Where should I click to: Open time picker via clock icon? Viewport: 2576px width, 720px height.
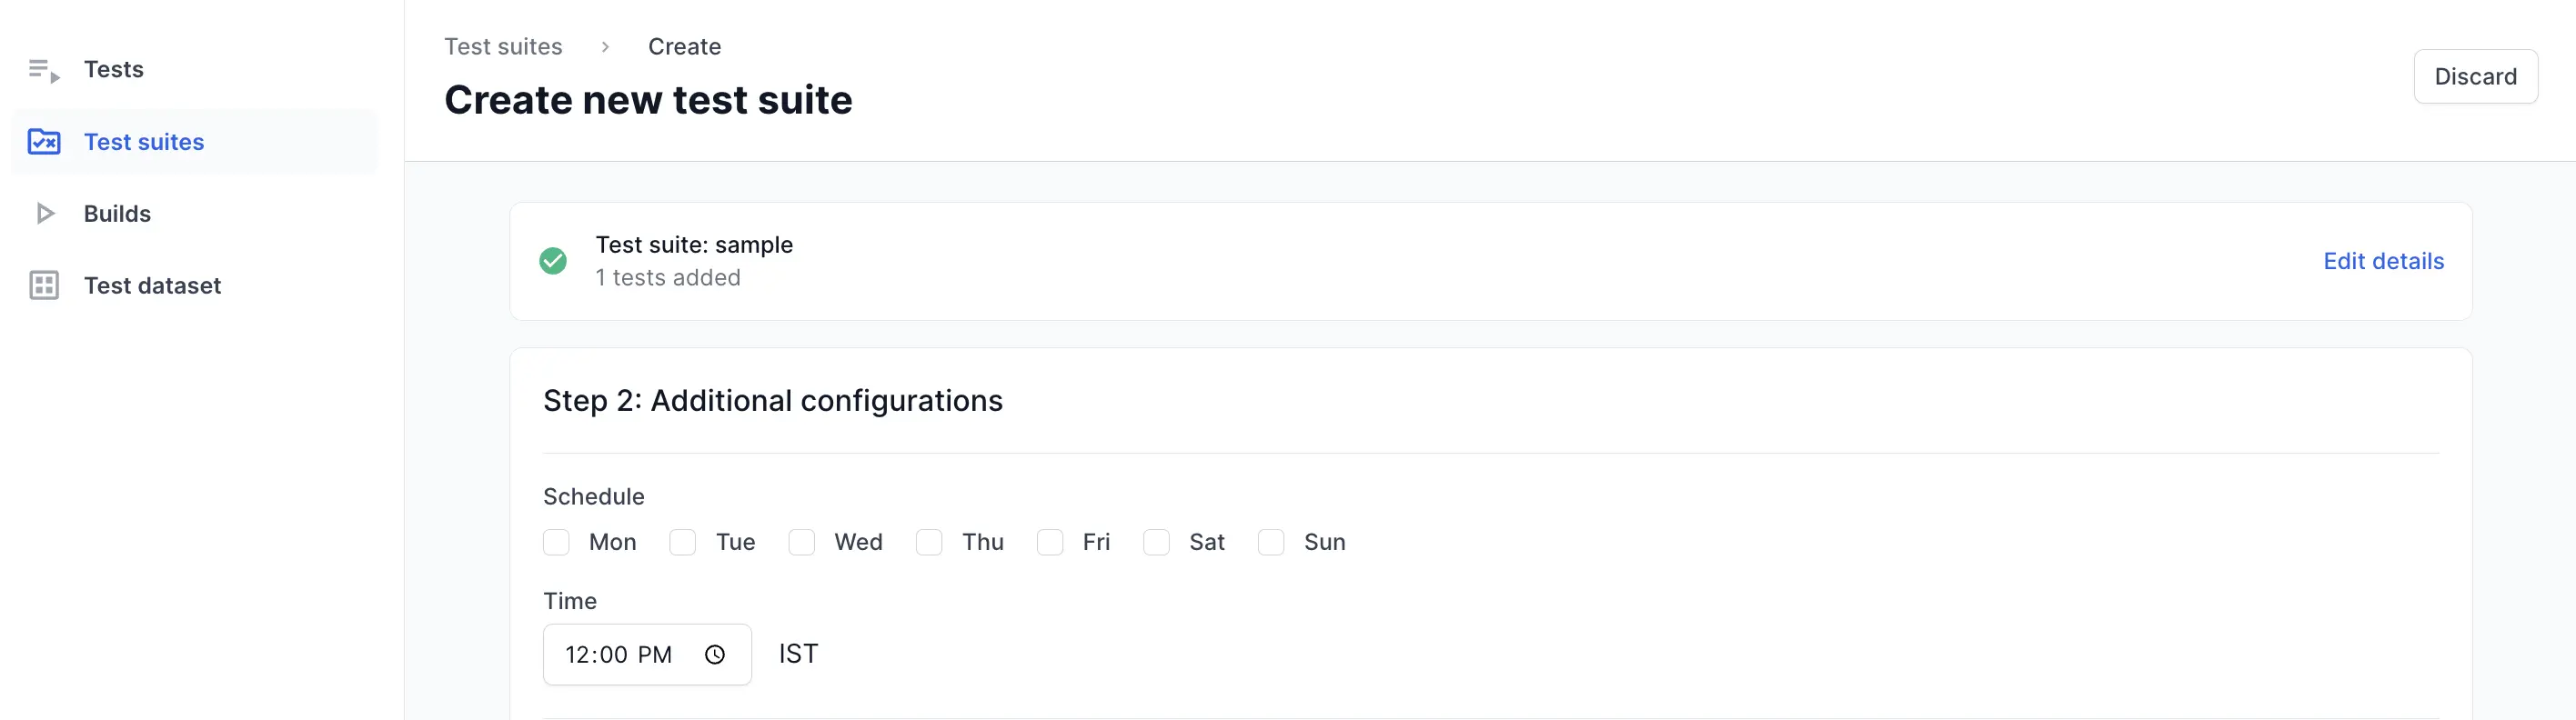coord(715,655)
